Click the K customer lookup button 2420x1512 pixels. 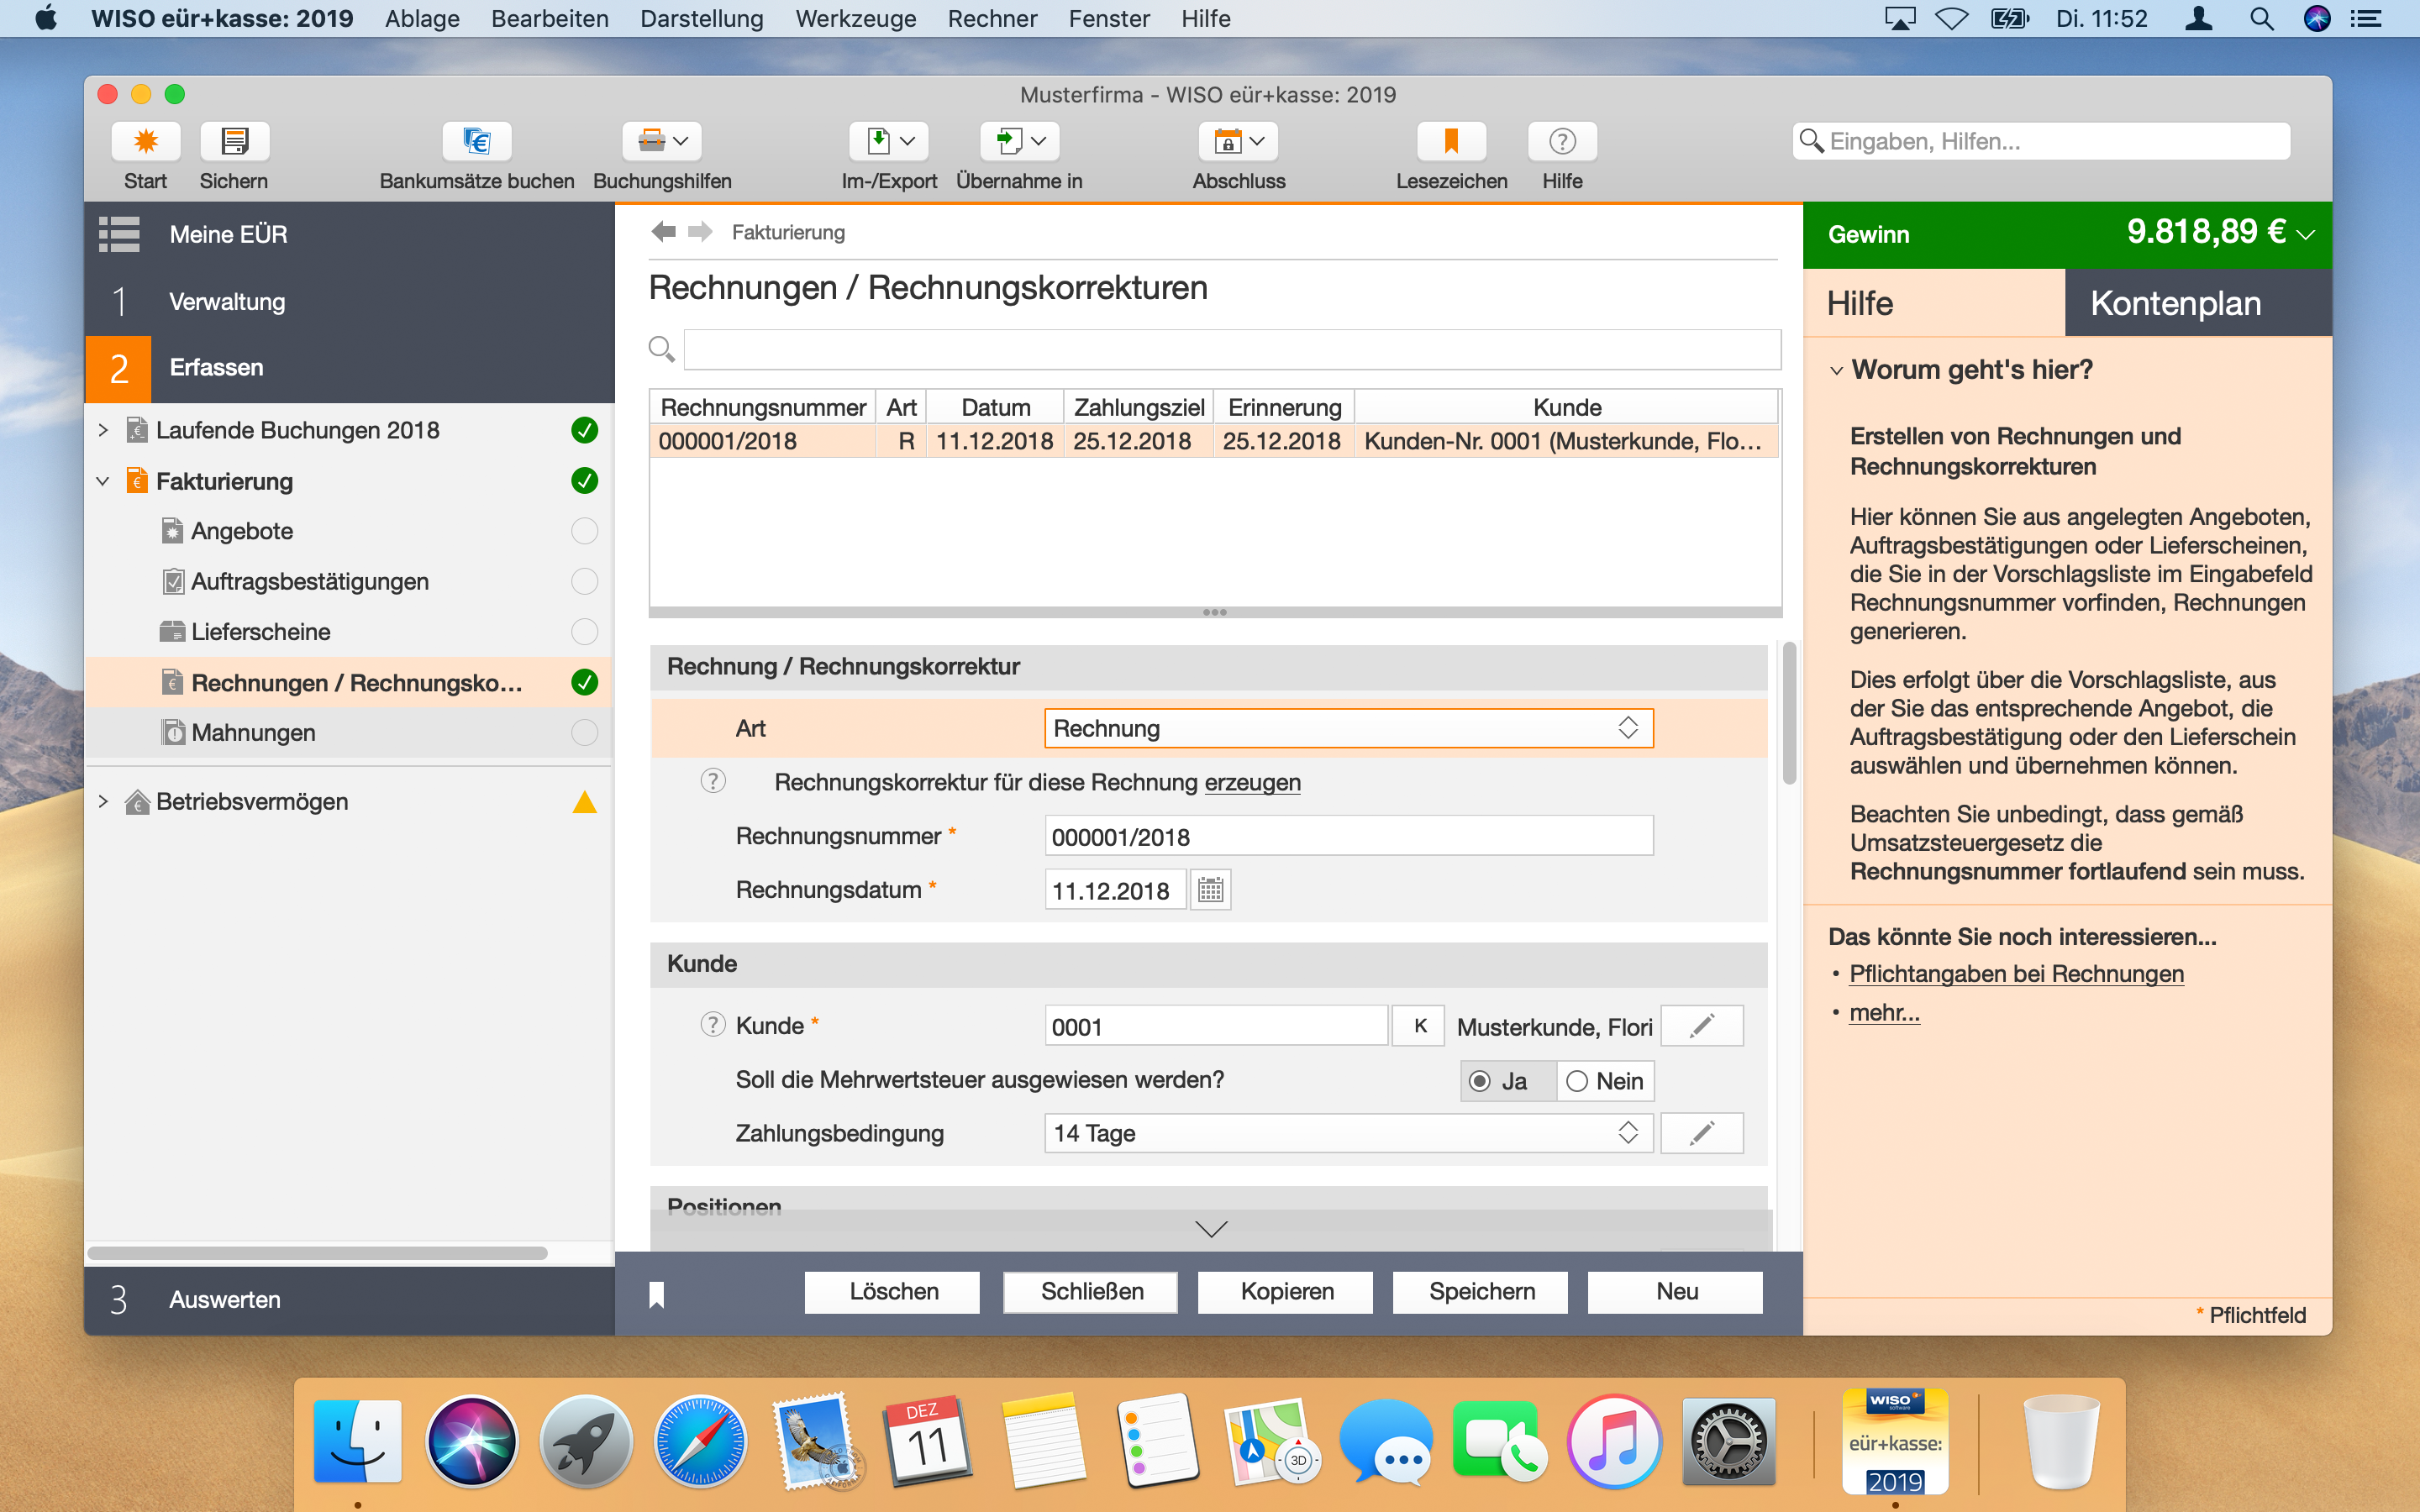coord(1419,1026)
